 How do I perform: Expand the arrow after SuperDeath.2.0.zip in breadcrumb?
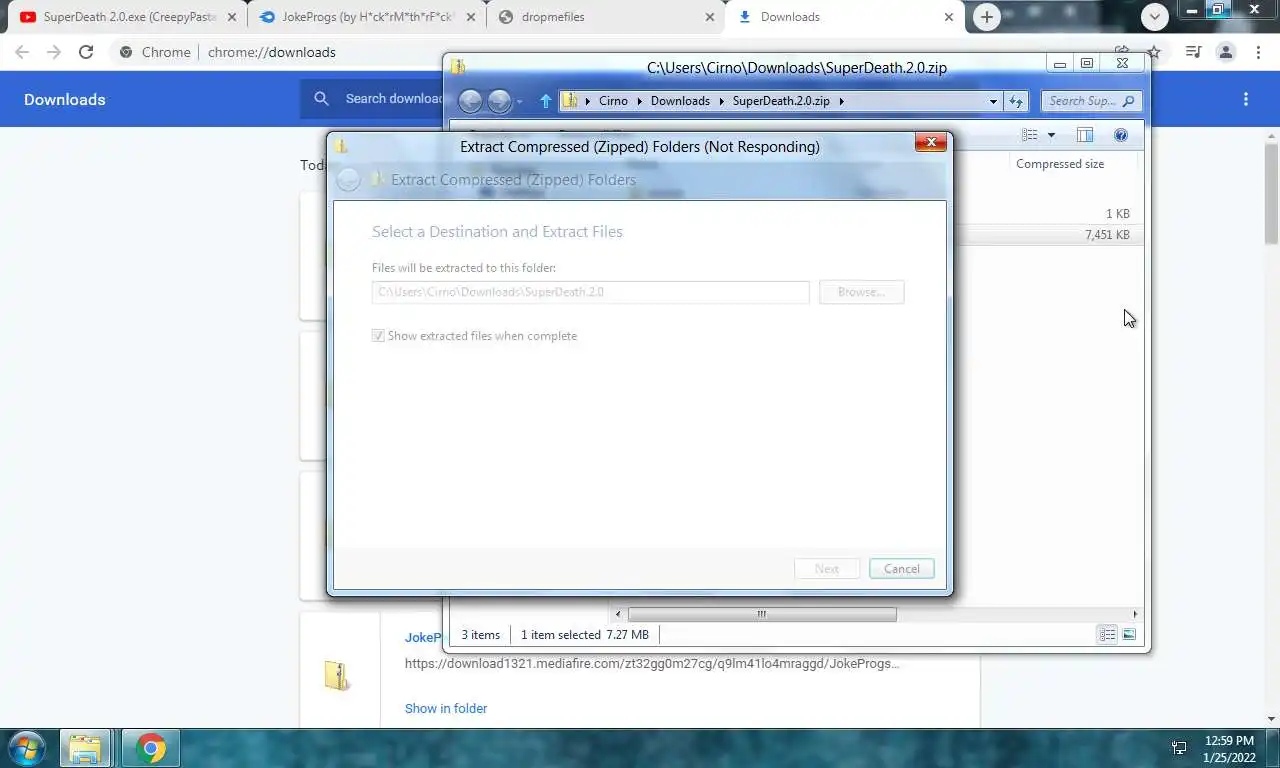[841, 101]
